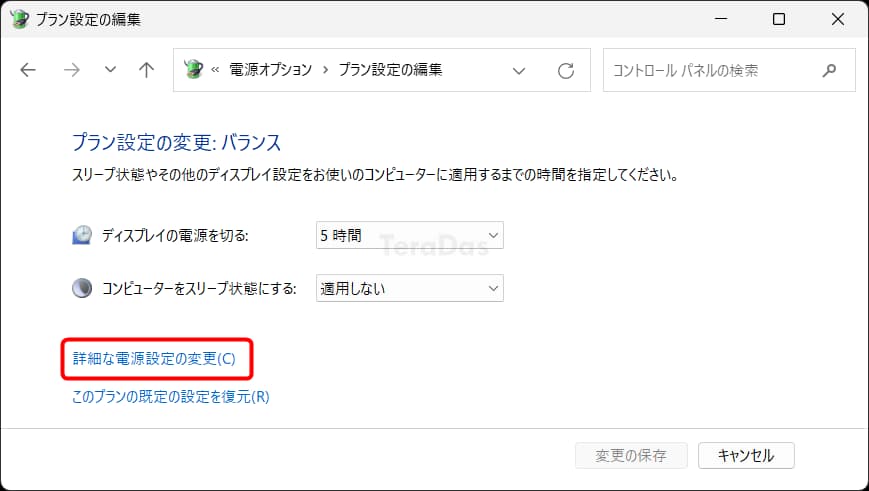Go forward with the right arrow
This screenshot has height=491, width=869.
71,70
